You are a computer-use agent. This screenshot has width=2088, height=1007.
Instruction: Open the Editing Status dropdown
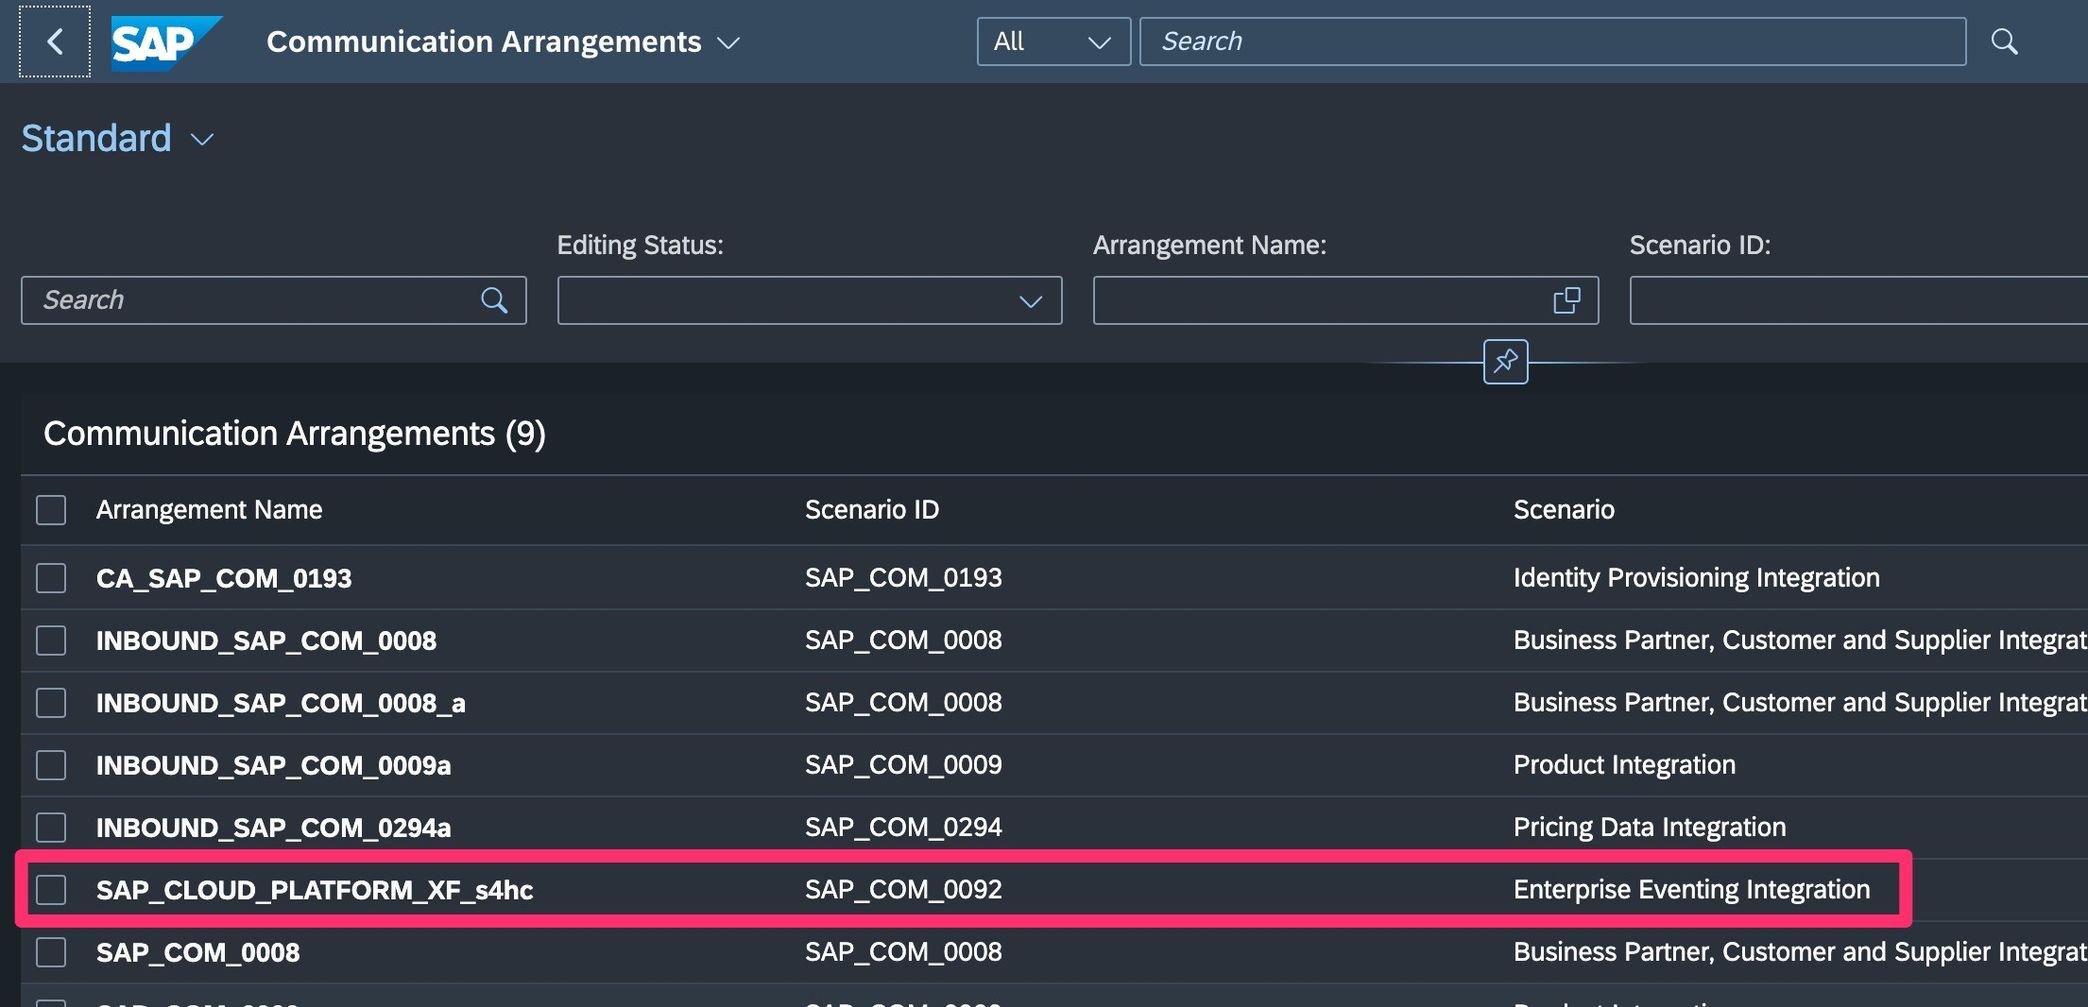click(x=809, y=300)
